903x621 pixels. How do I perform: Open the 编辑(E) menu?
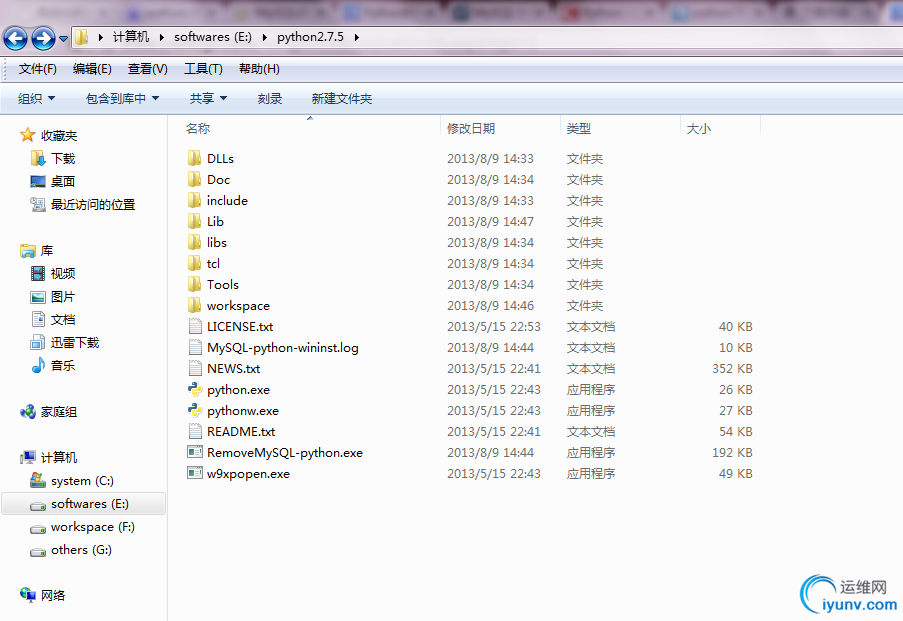[92, 69]
